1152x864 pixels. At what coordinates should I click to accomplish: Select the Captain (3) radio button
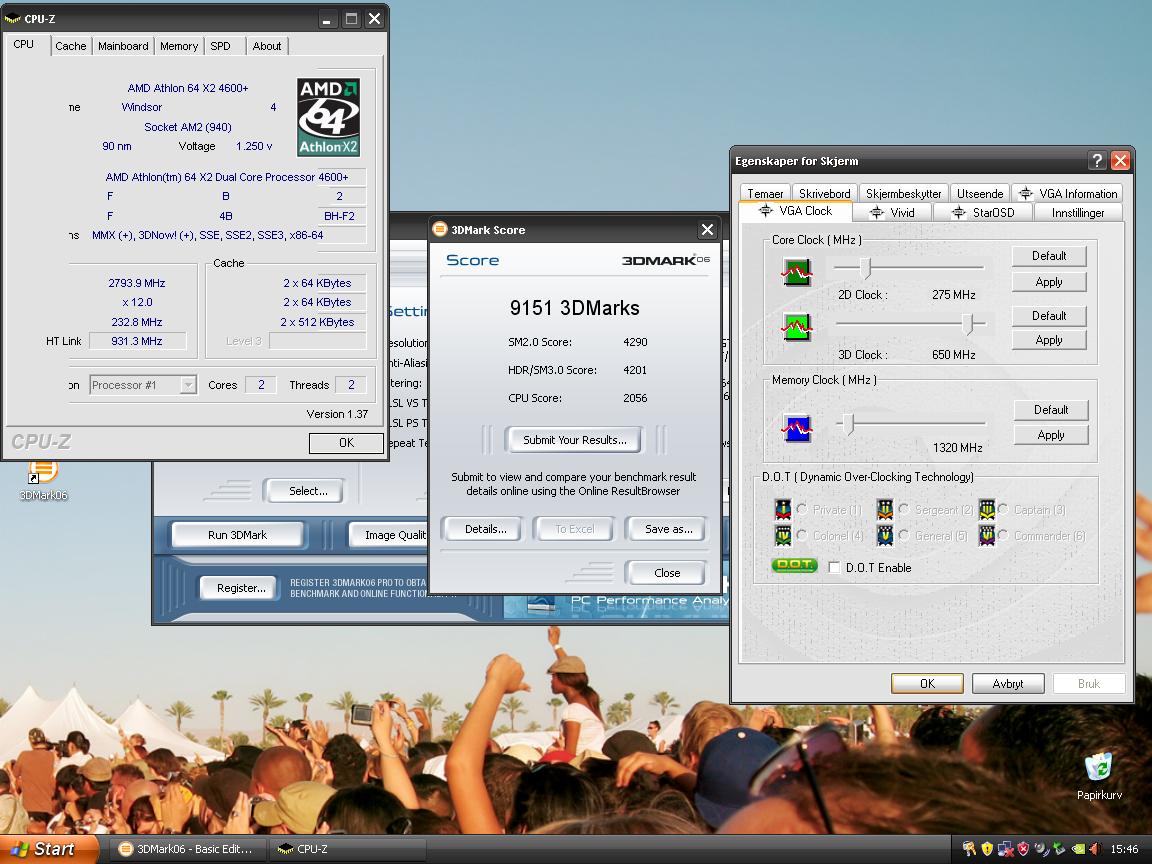1003,509
